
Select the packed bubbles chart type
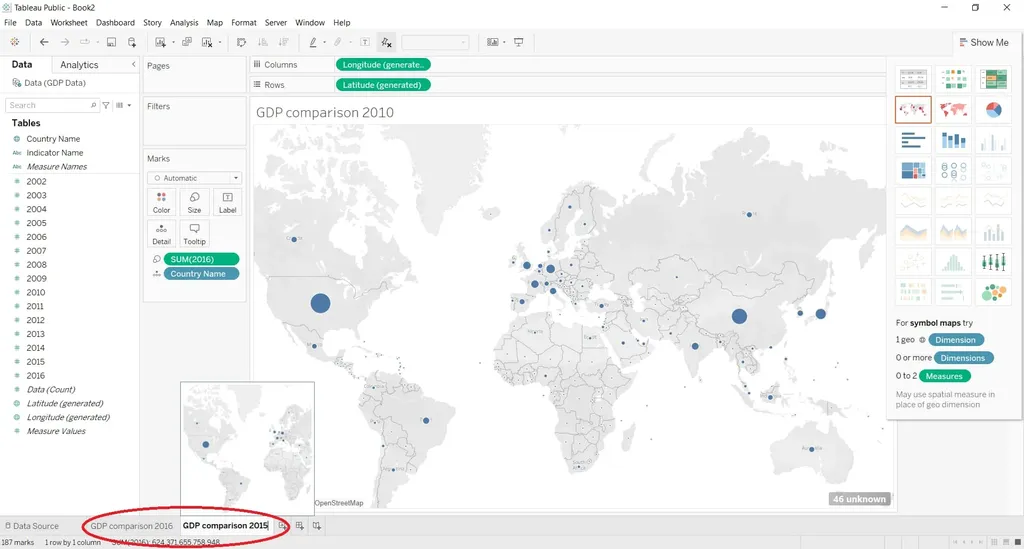click(x=993, y=292)
